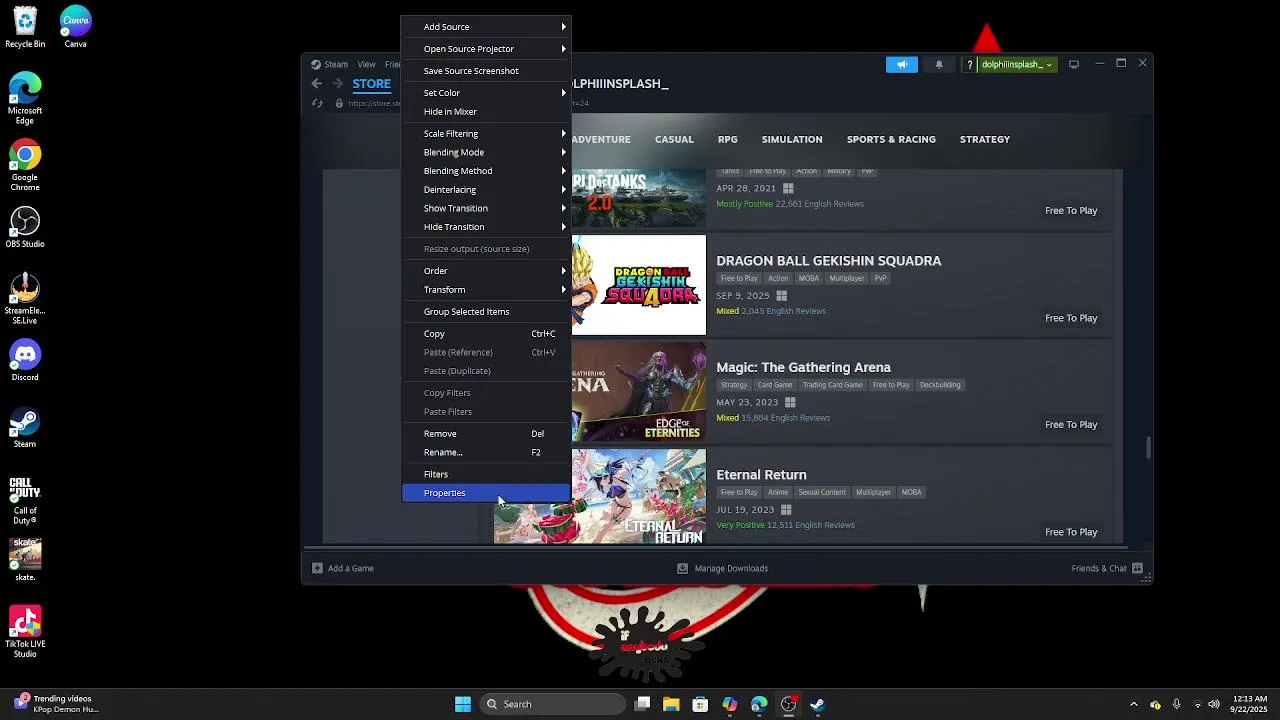Launch Discord desktop shortcut
This screenshot has height=720, width=1280.
(x=25, y=361)
